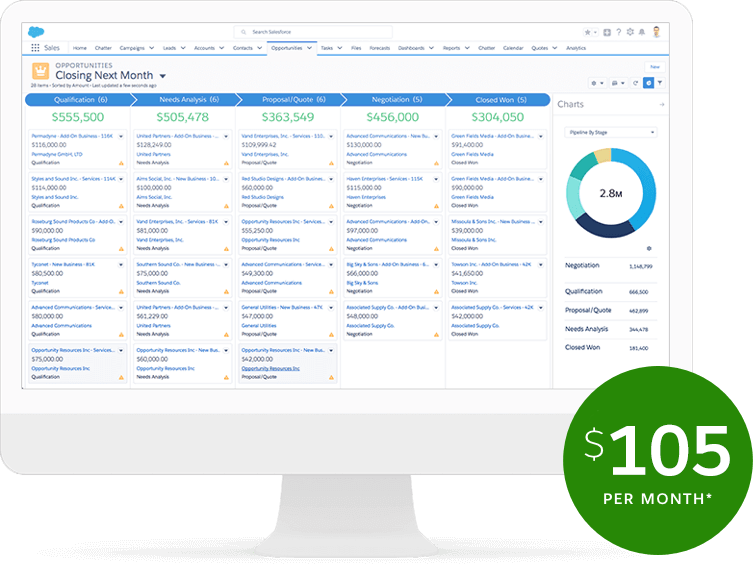Click the teal donut chart segment
The image size is (753, 564).
(x=584, y=166)
